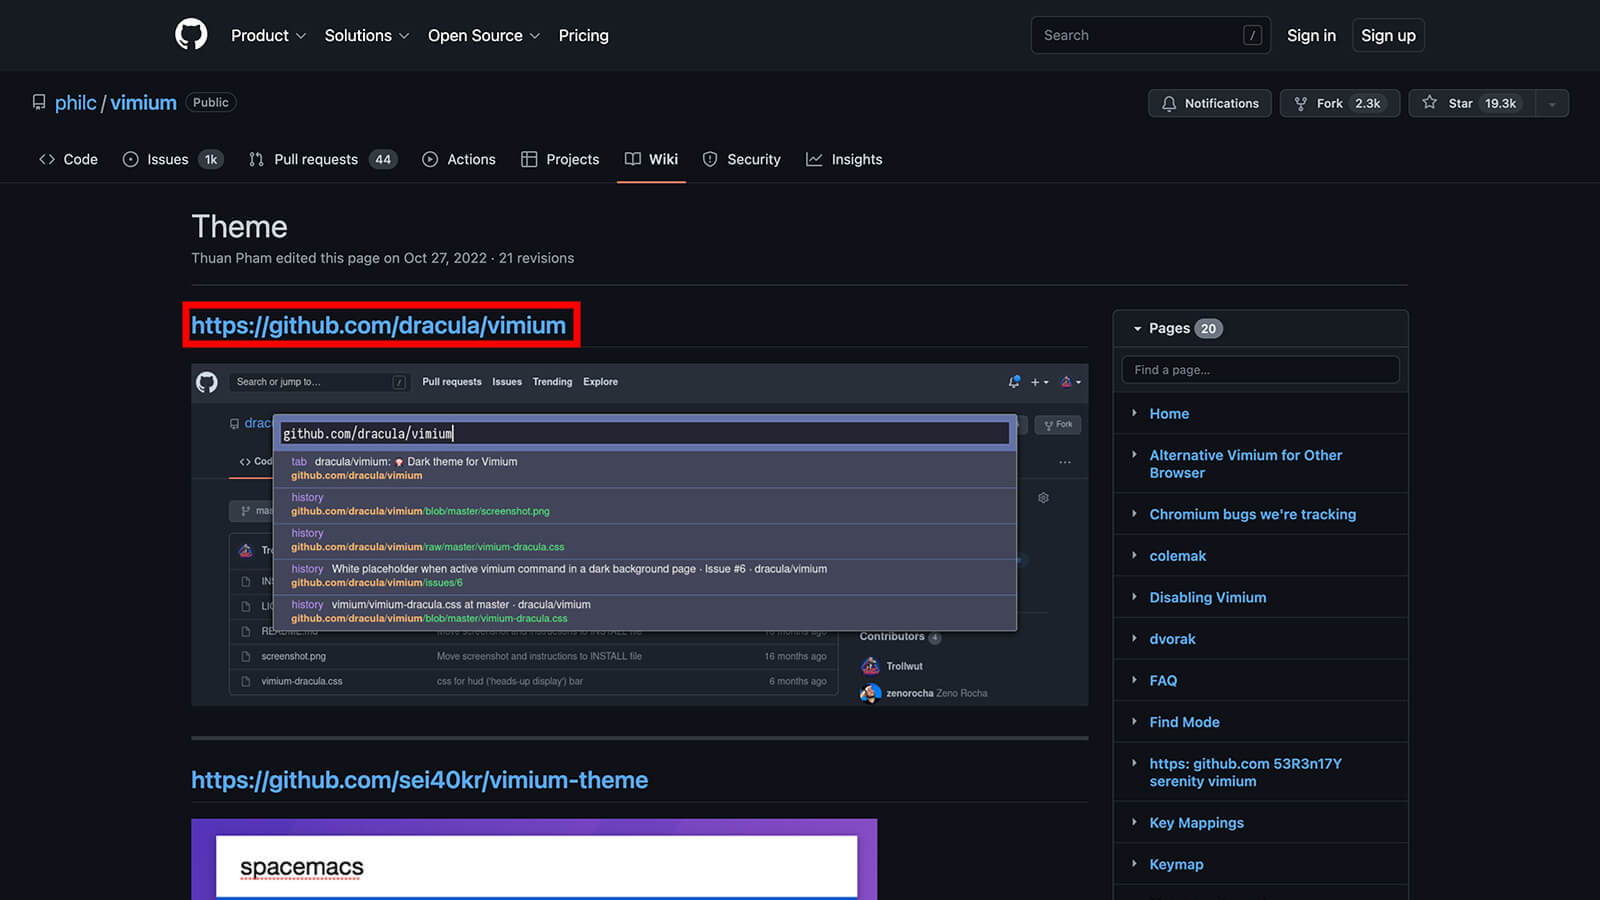Open the Pull requests tab
The width and height of the screenshot is (1600, 900).
pos(322,159)
